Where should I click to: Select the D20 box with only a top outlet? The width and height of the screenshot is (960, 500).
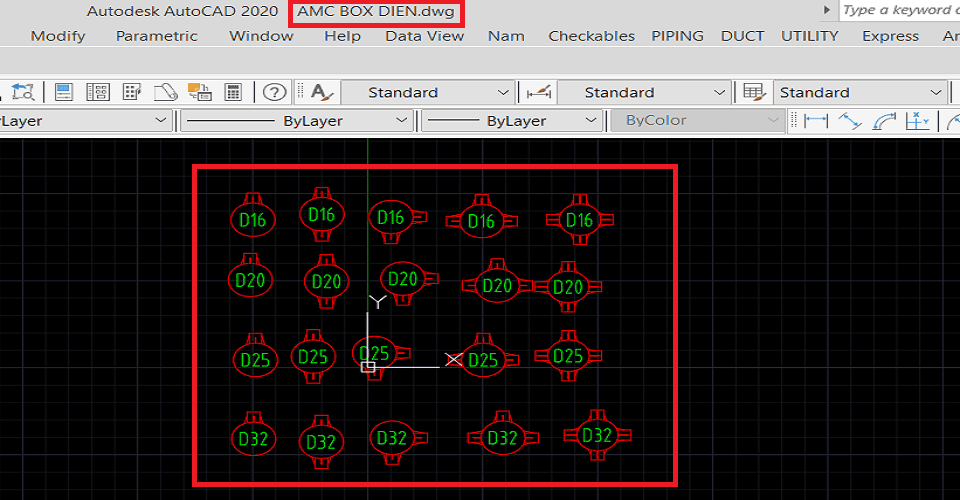[x=250, y=275]
